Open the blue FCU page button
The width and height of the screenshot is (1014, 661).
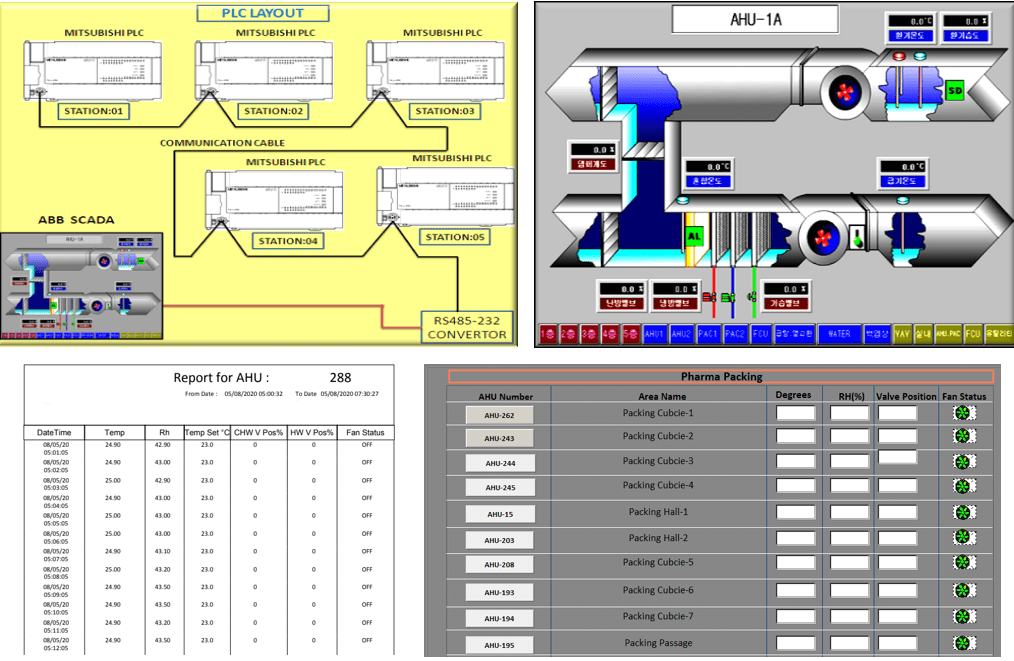click(761, 334)
